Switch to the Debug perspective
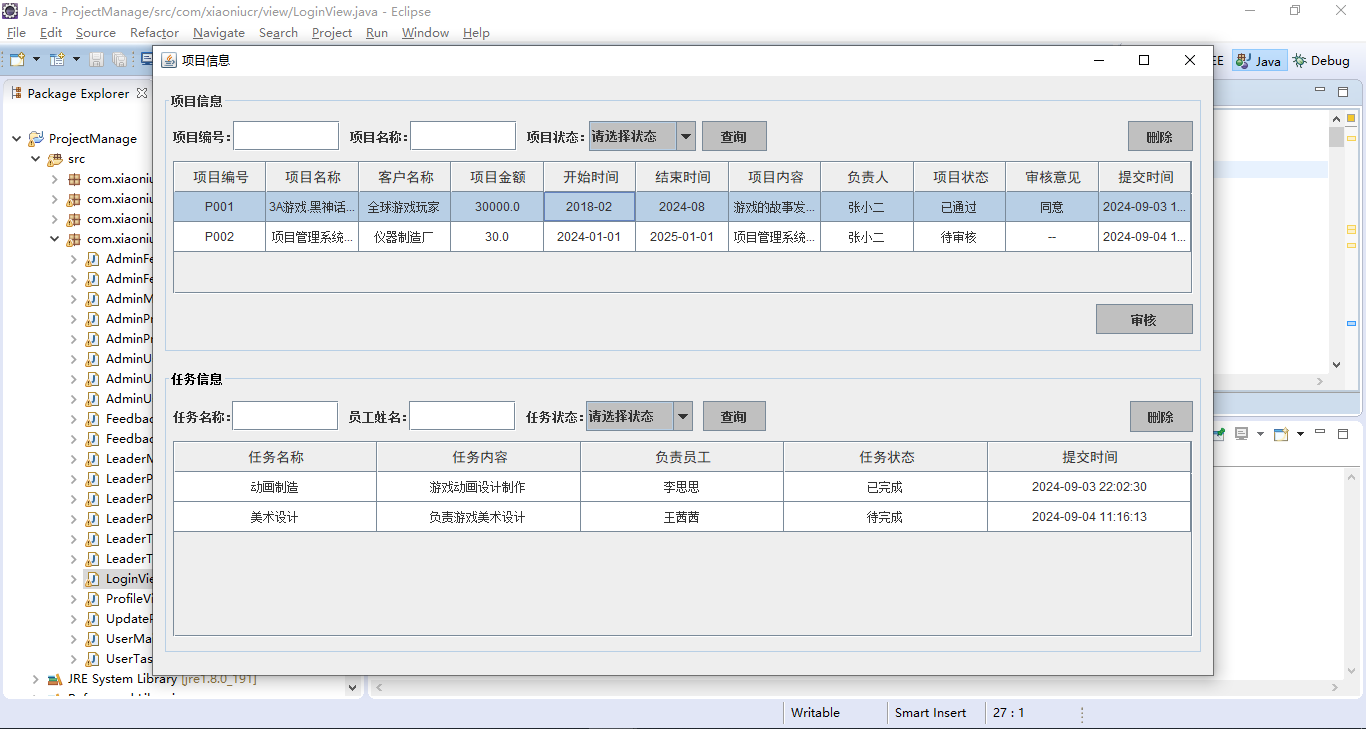Viewport: 1366px width, 729px height. pos(1320,61)
